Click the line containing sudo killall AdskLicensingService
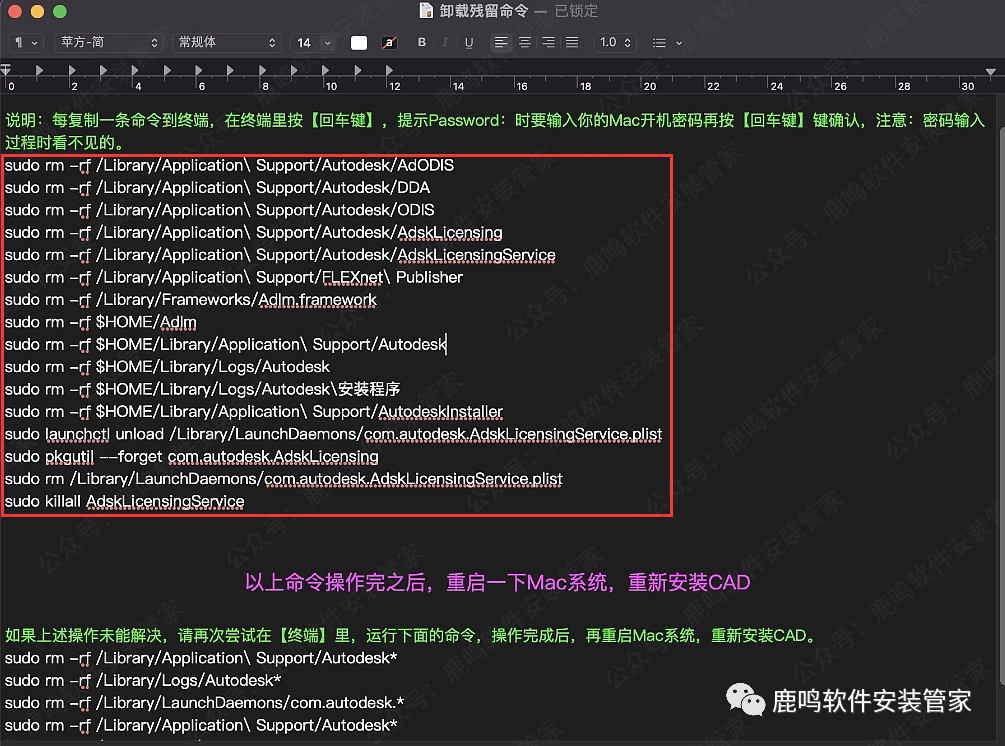The width and height of the screenshot is (1005, 746). tap(125, 501)
